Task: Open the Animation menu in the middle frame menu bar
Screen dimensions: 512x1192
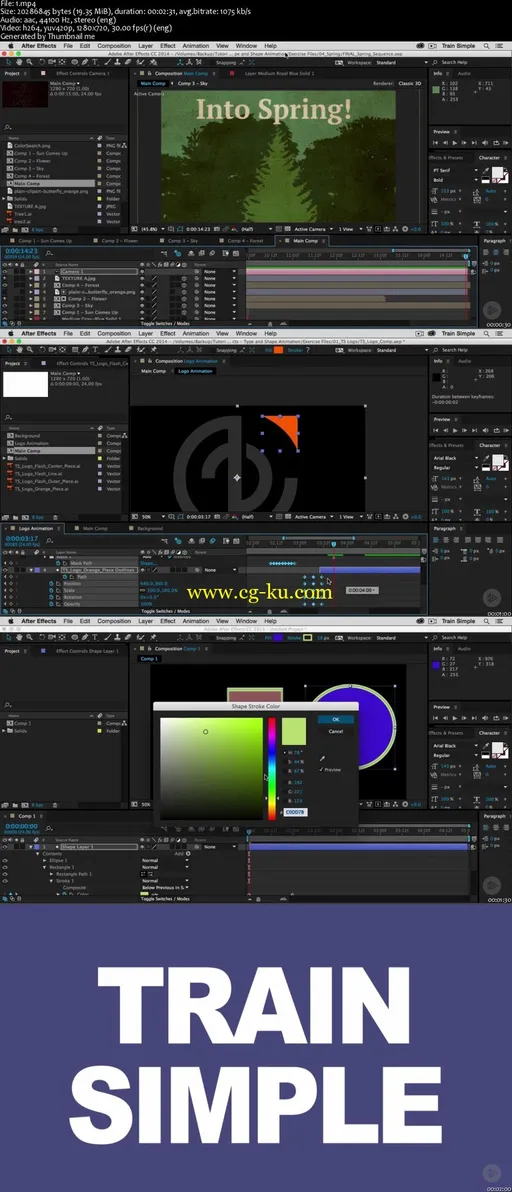Action: click(195, 333)
